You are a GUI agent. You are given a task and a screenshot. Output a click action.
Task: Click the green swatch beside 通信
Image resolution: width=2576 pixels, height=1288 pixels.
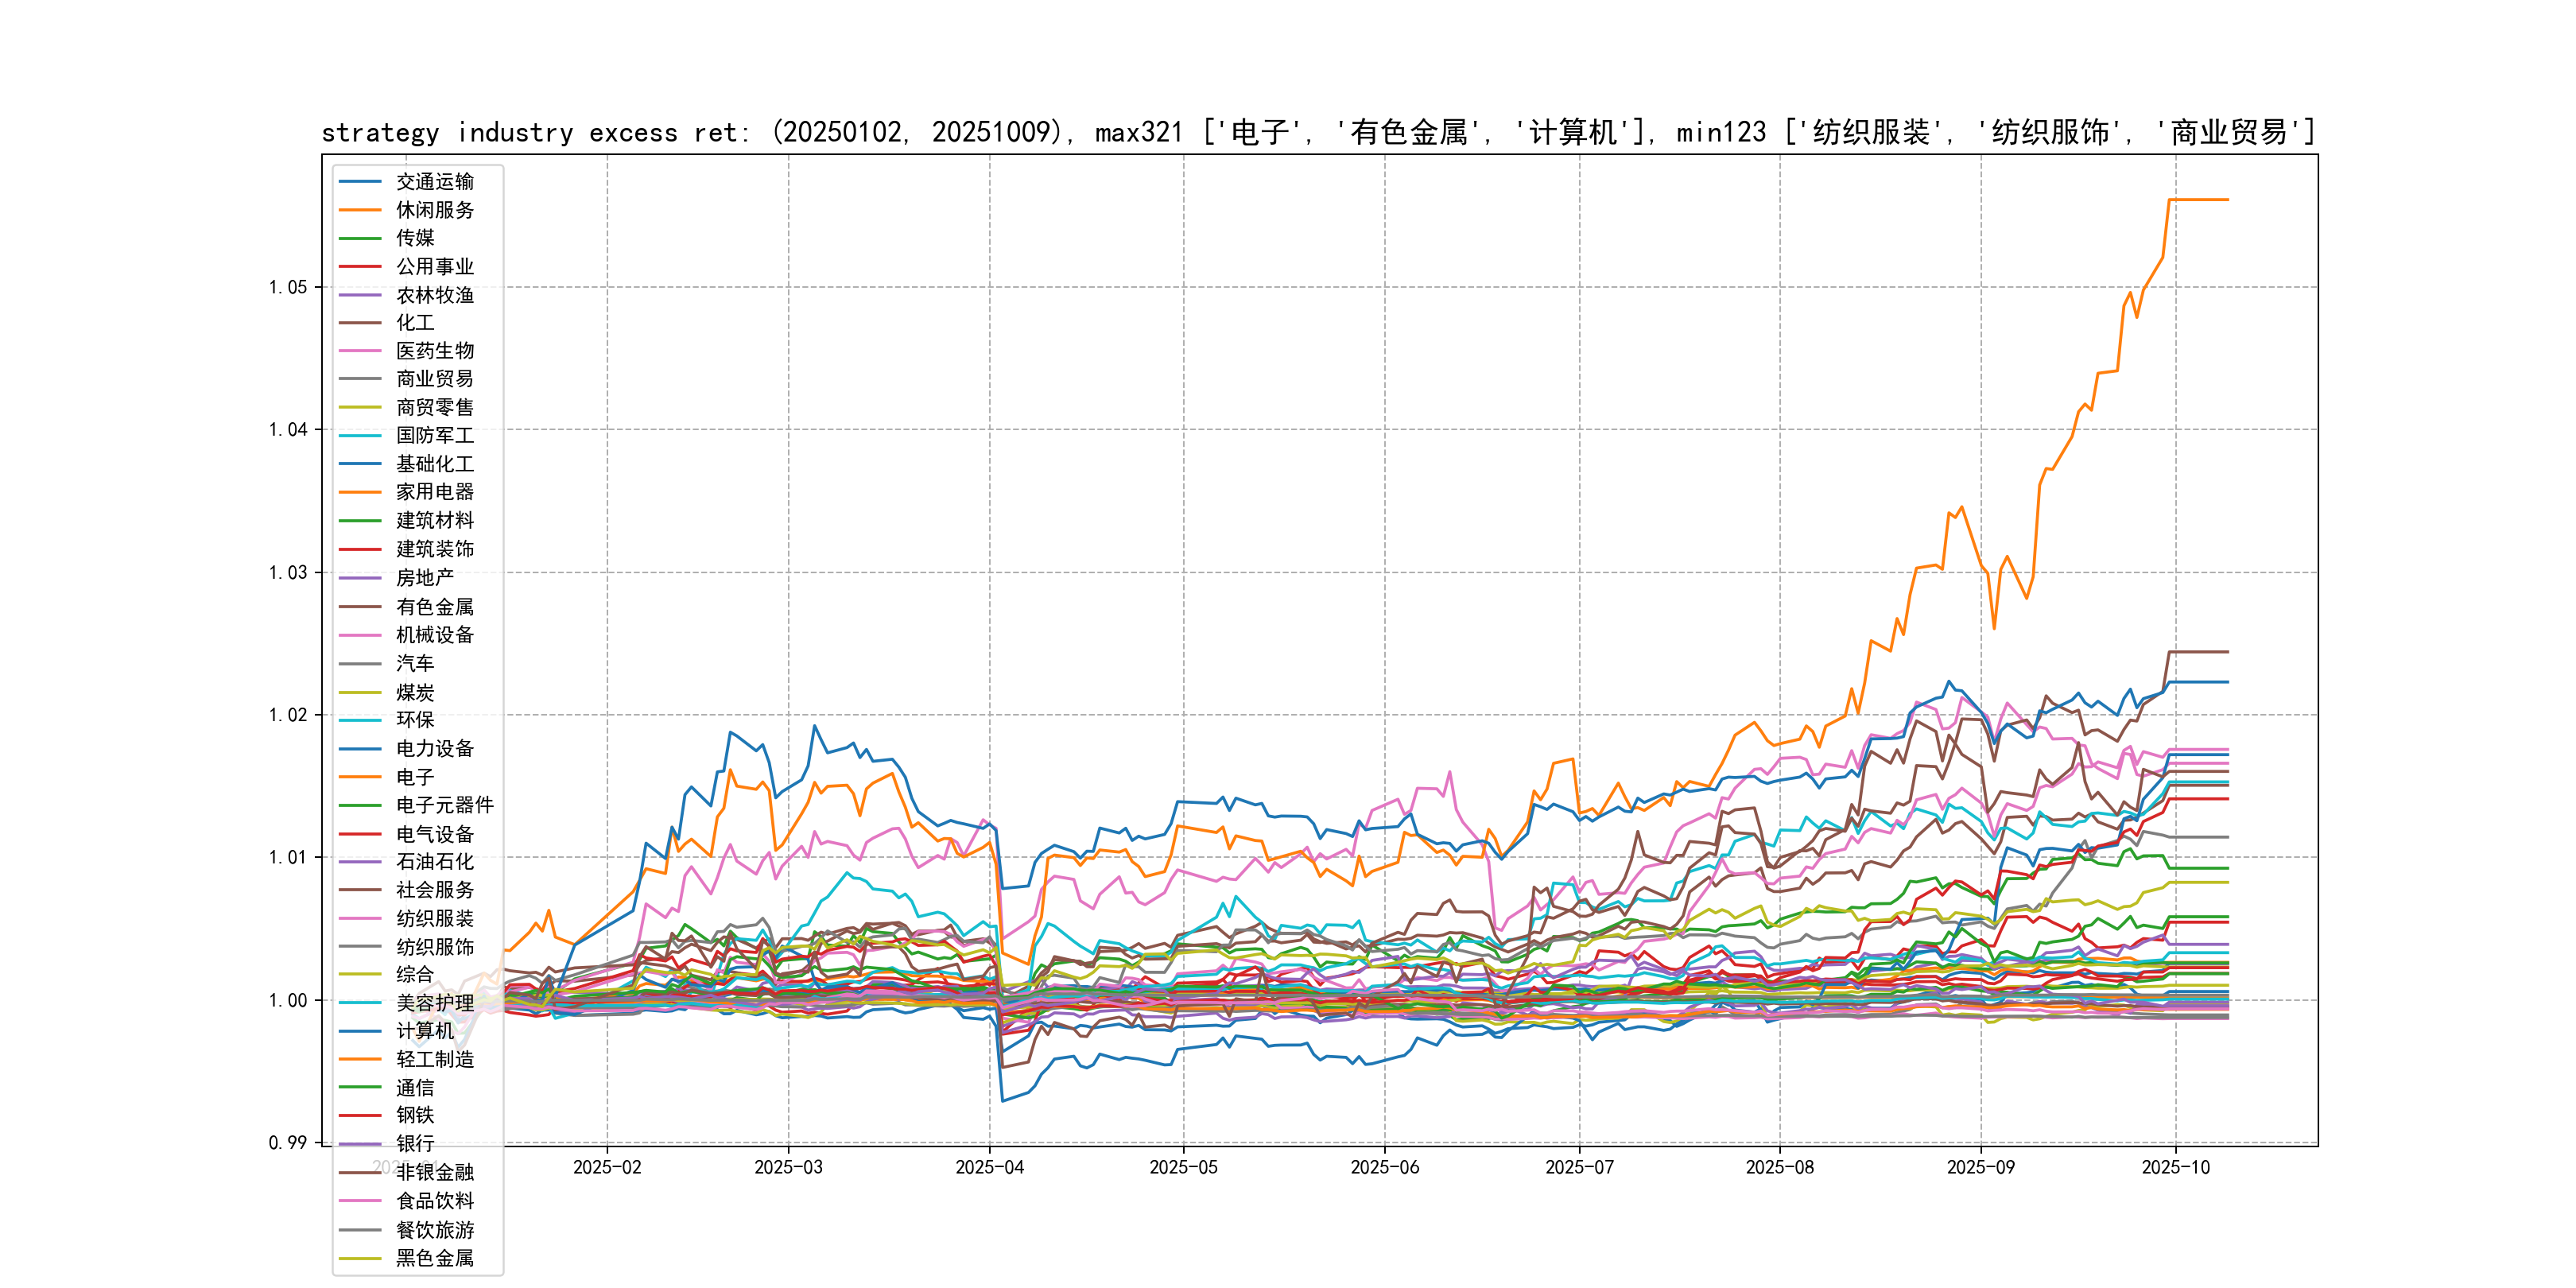(360, 1087)
